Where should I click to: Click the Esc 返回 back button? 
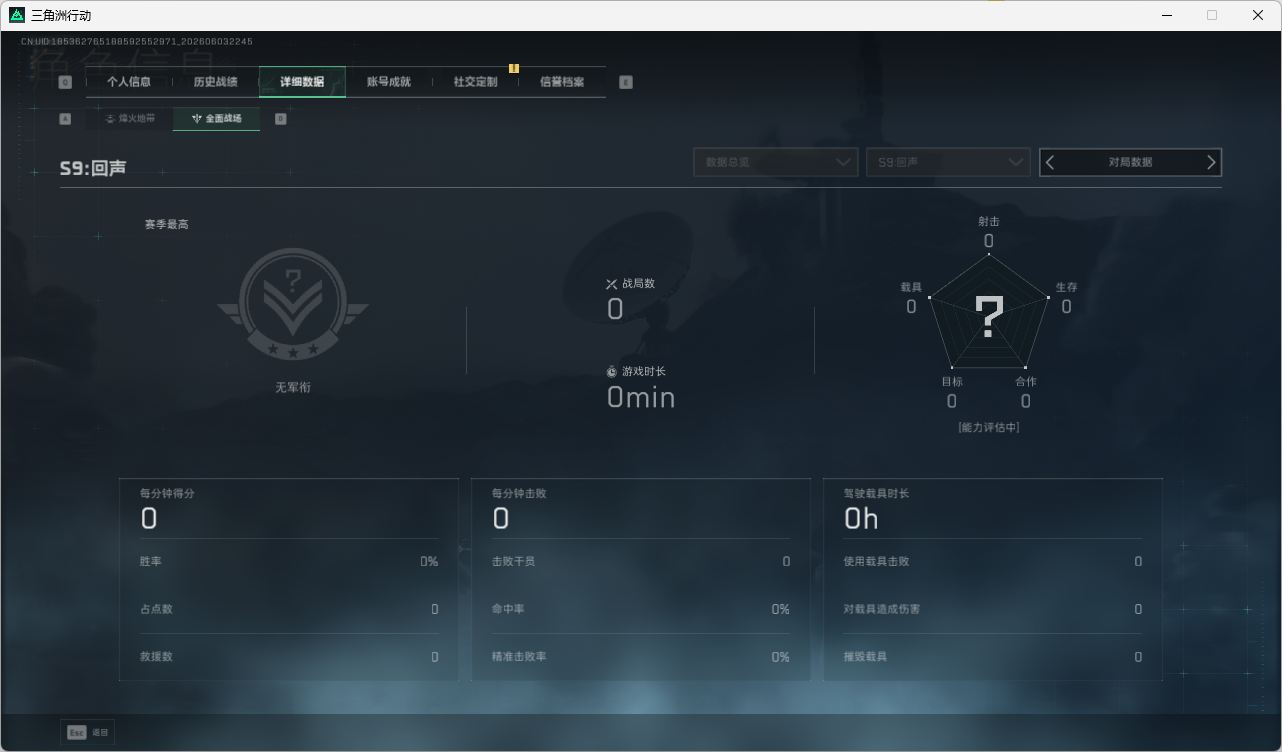(x=88, y=733)
